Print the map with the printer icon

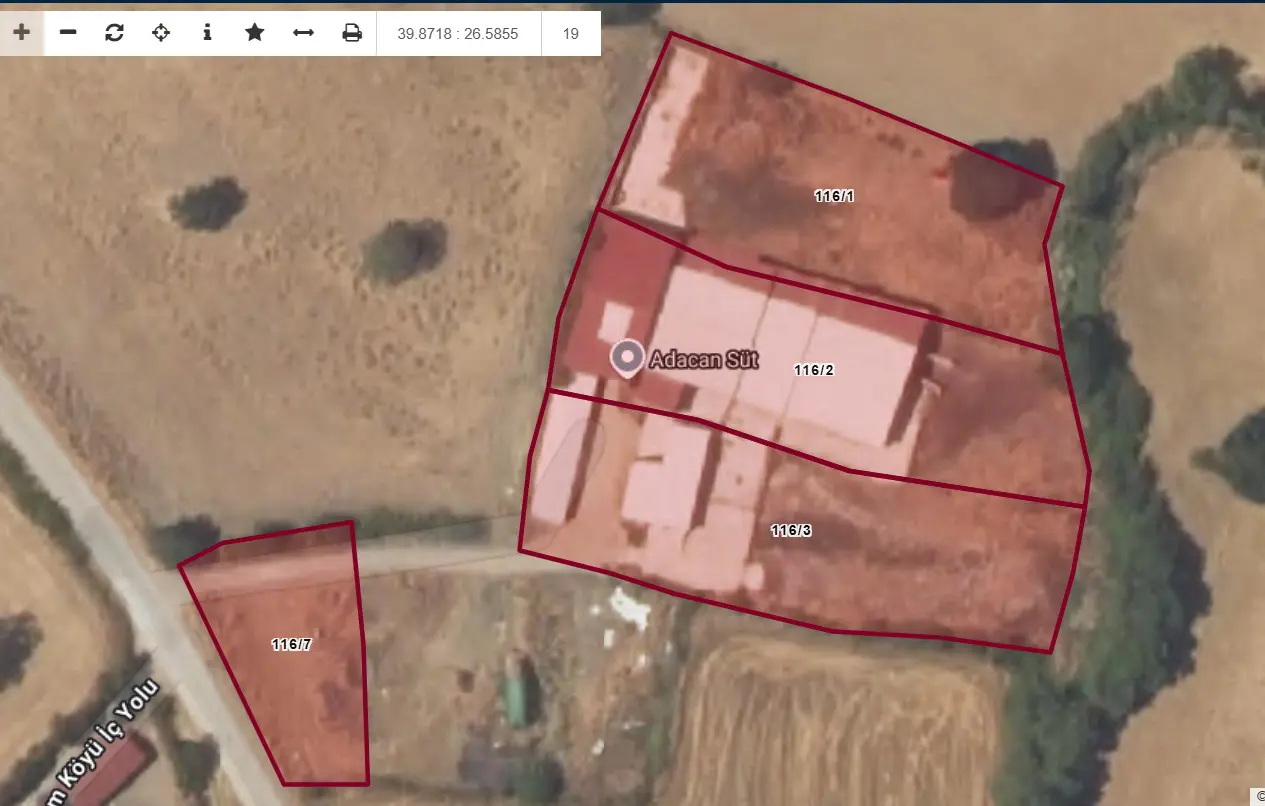tap(352, 33)
